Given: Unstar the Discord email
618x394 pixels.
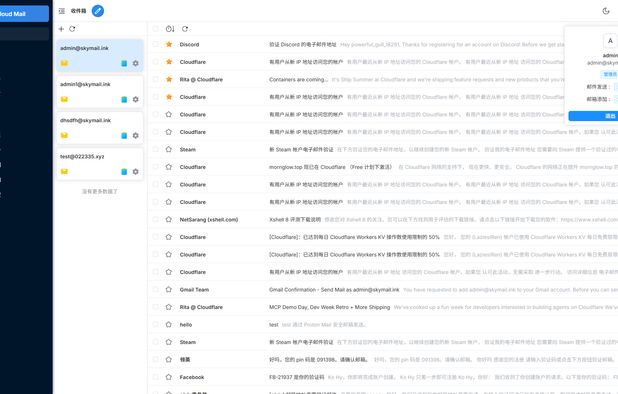Looking at the screenshot, I should click(169, 44).
